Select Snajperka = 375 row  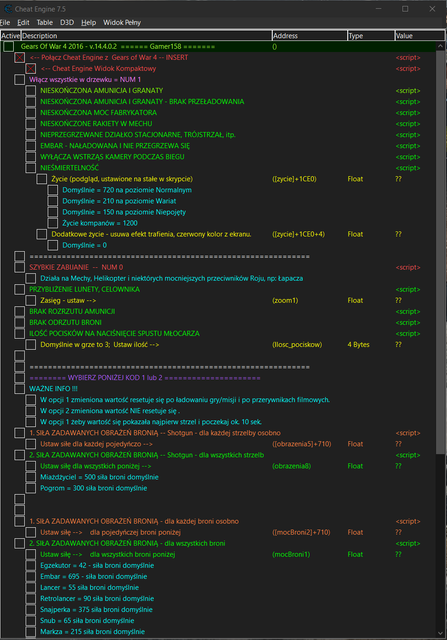pos(96,609)
